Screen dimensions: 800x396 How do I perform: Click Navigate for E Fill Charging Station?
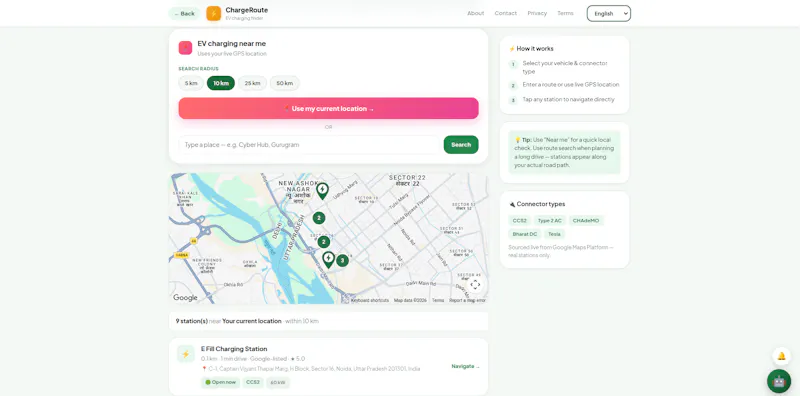tap(465, 366)
